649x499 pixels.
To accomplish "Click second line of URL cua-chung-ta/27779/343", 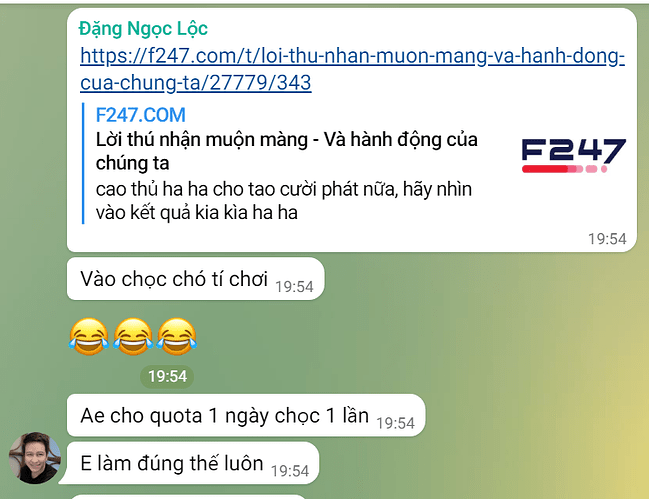I will pos(195,83).
